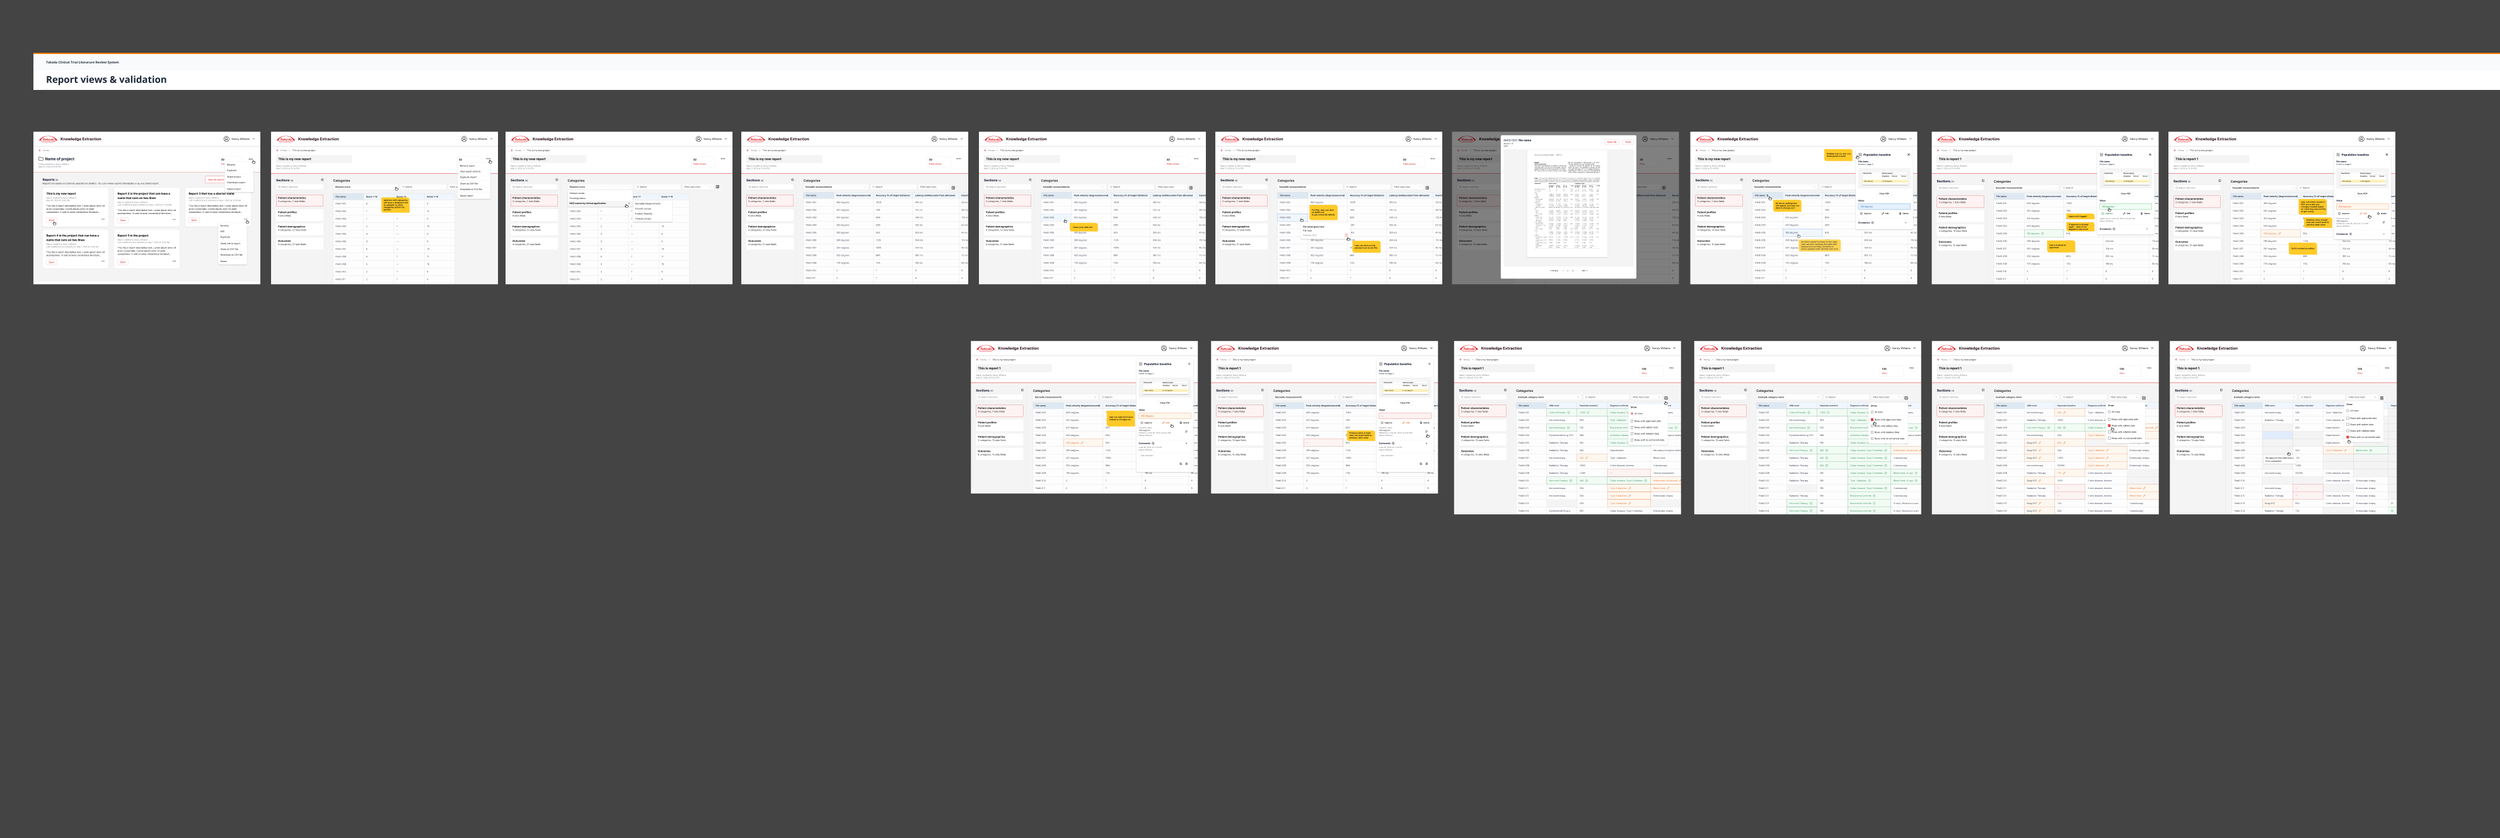Click 'Knowledge Extraction' title in the fifth top-row frame
2500x838 pixels.
[x=1026, y=139]
